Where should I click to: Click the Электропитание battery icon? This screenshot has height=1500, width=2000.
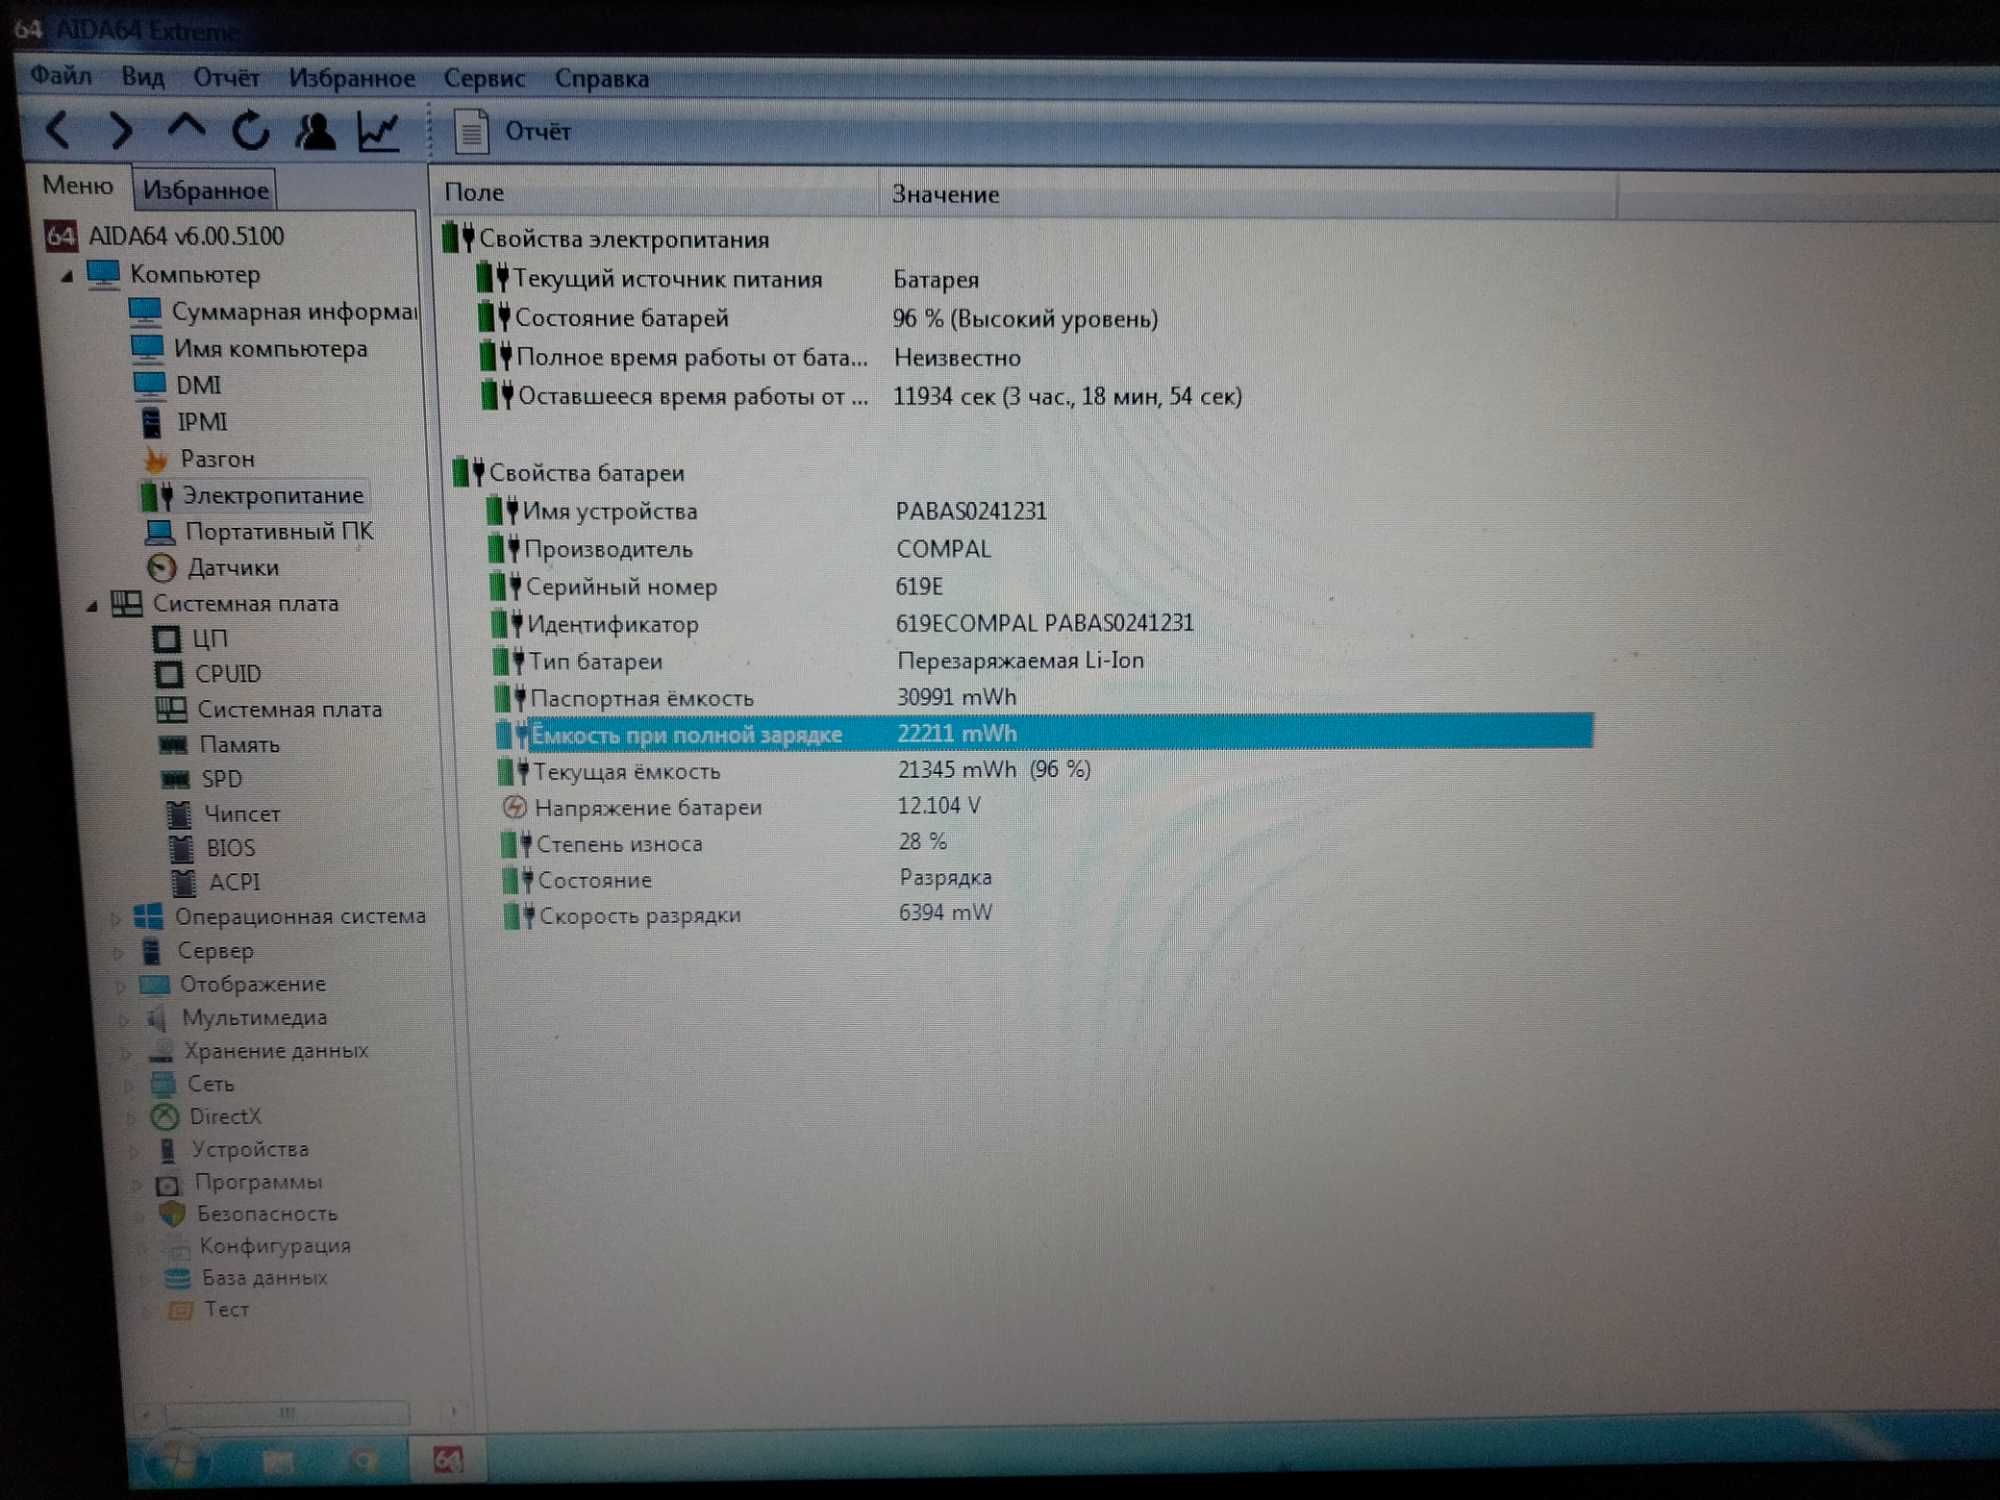point(157,495)
